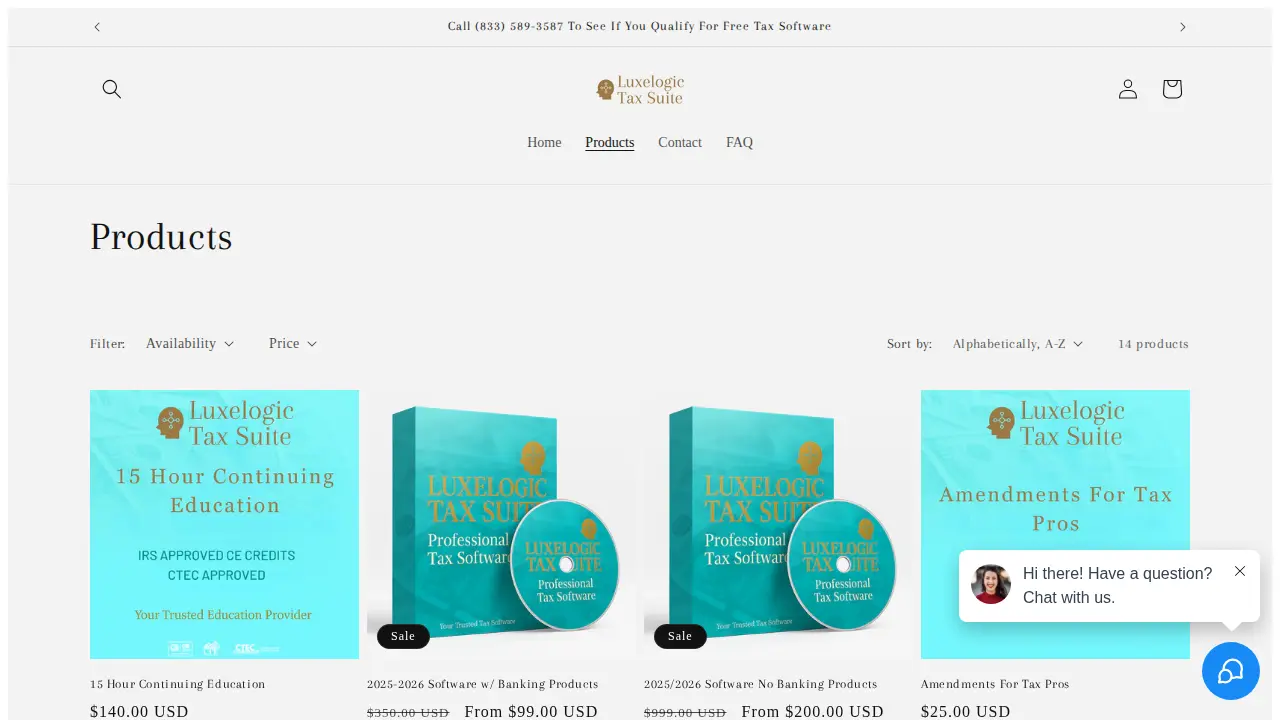Open the shopping cart icon
Image resolution: width=1280 pixels, height=720 pixels.
point(1172,89)
